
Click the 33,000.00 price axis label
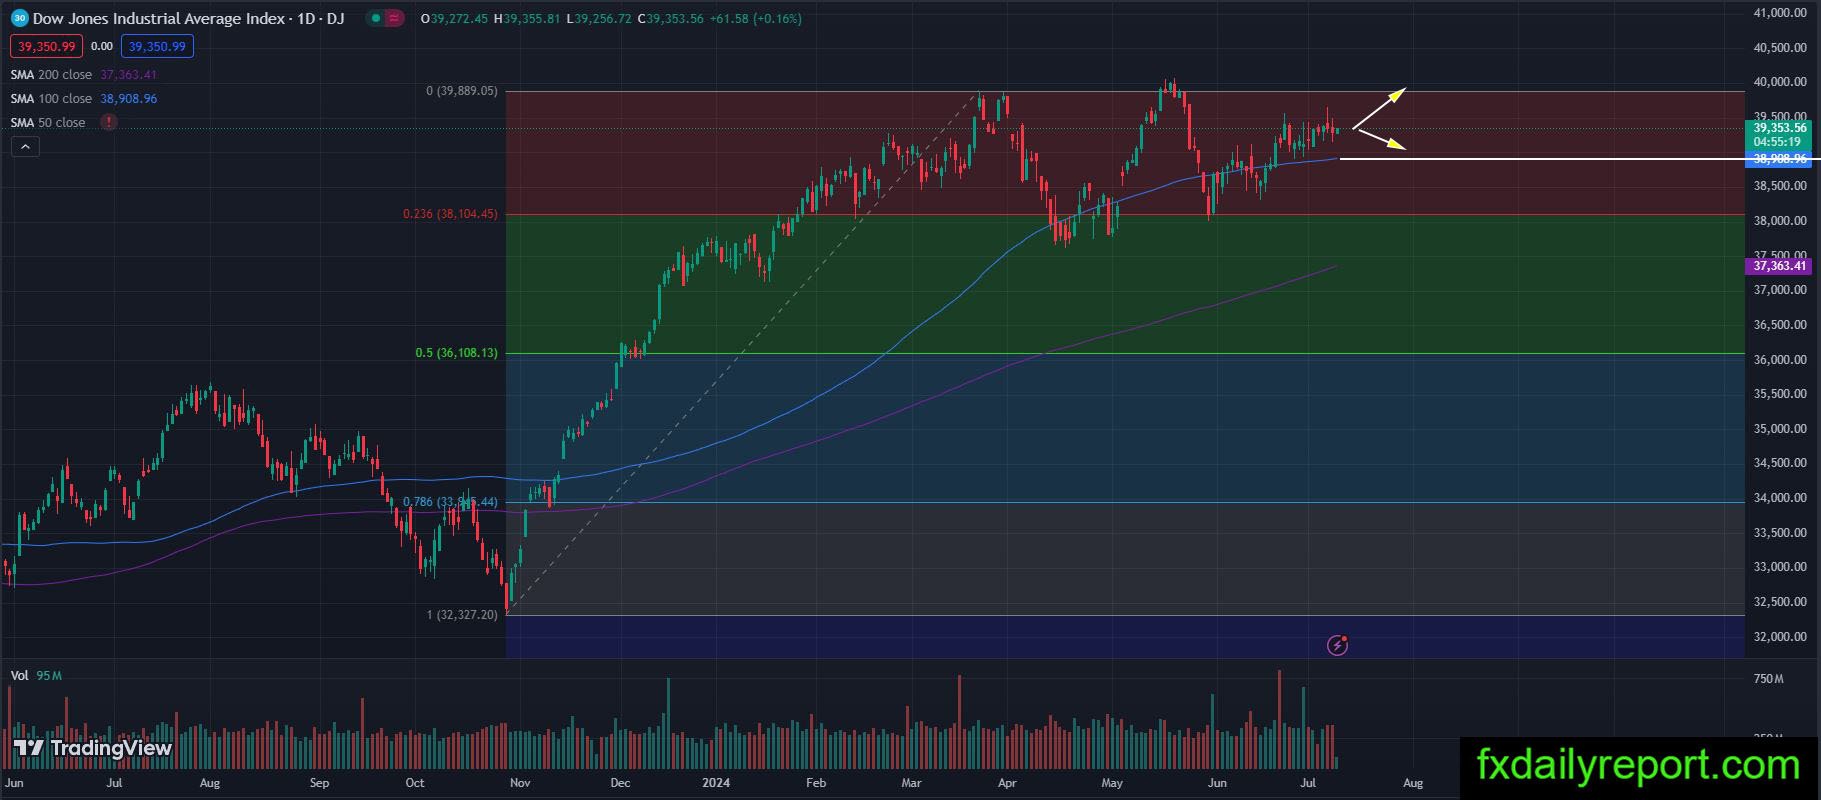(1780, 567)
